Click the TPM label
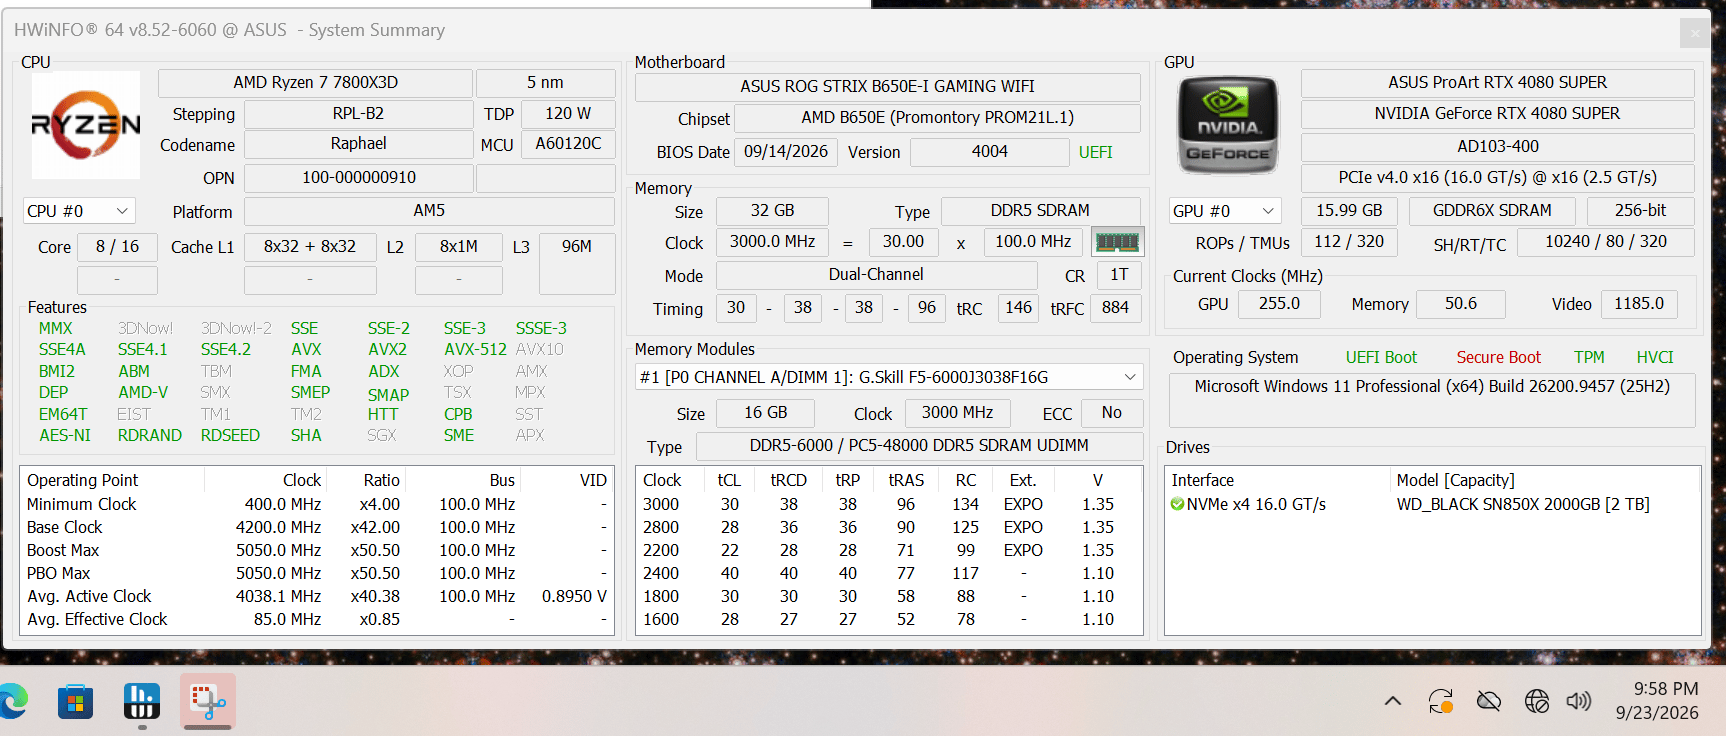The width and height of the screenshot is (1726, 736). 1589,358
